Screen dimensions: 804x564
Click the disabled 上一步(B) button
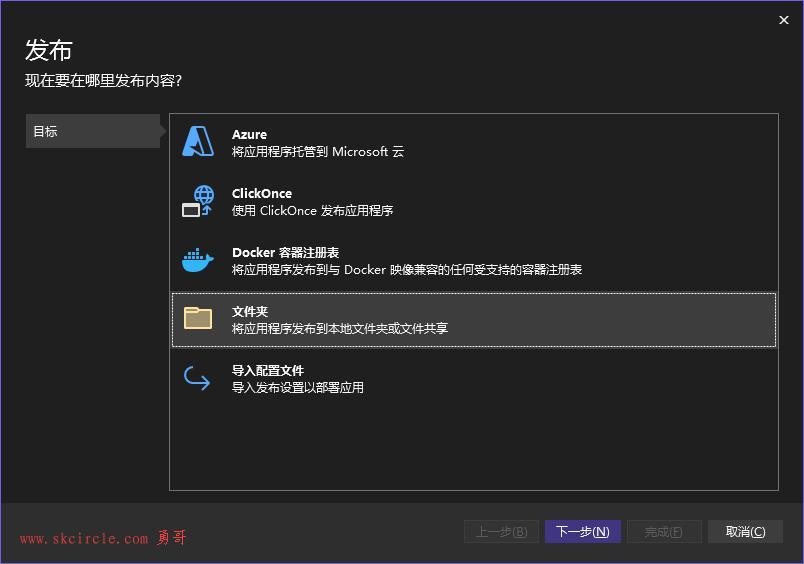click(x=501, y=532)
